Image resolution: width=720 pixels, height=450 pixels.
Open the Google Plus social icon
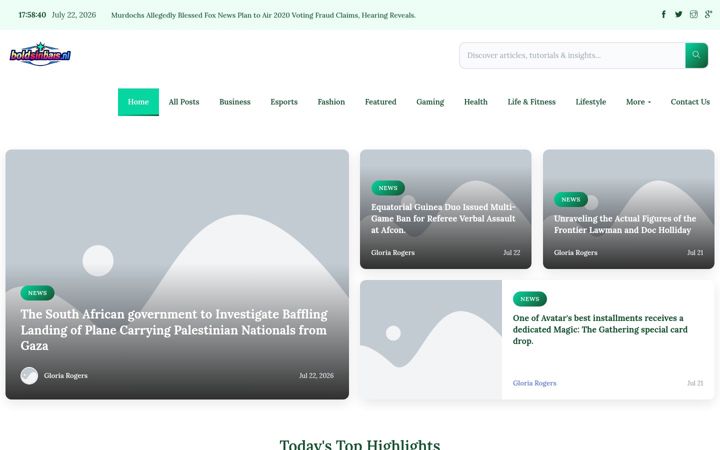709,15
